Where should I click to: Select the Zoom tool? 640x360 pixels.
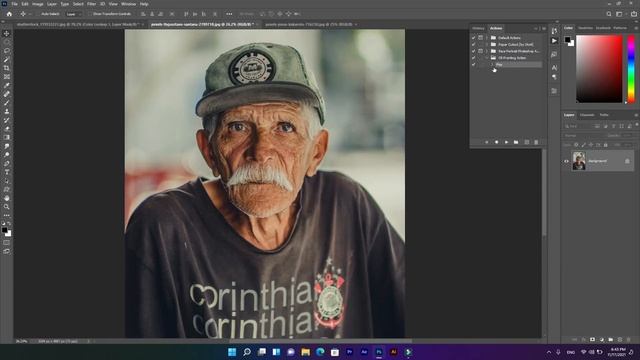7,207
